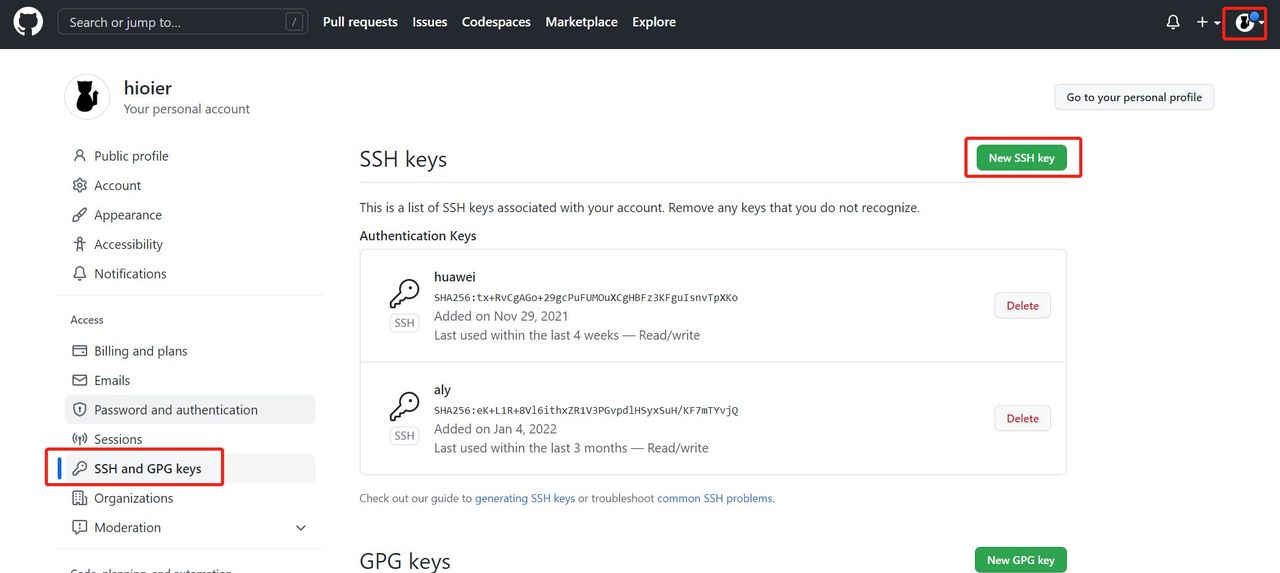This screenshot has height=573, width=1280.
Task: Click the New SSH key button
Action: click(1022, 158)
